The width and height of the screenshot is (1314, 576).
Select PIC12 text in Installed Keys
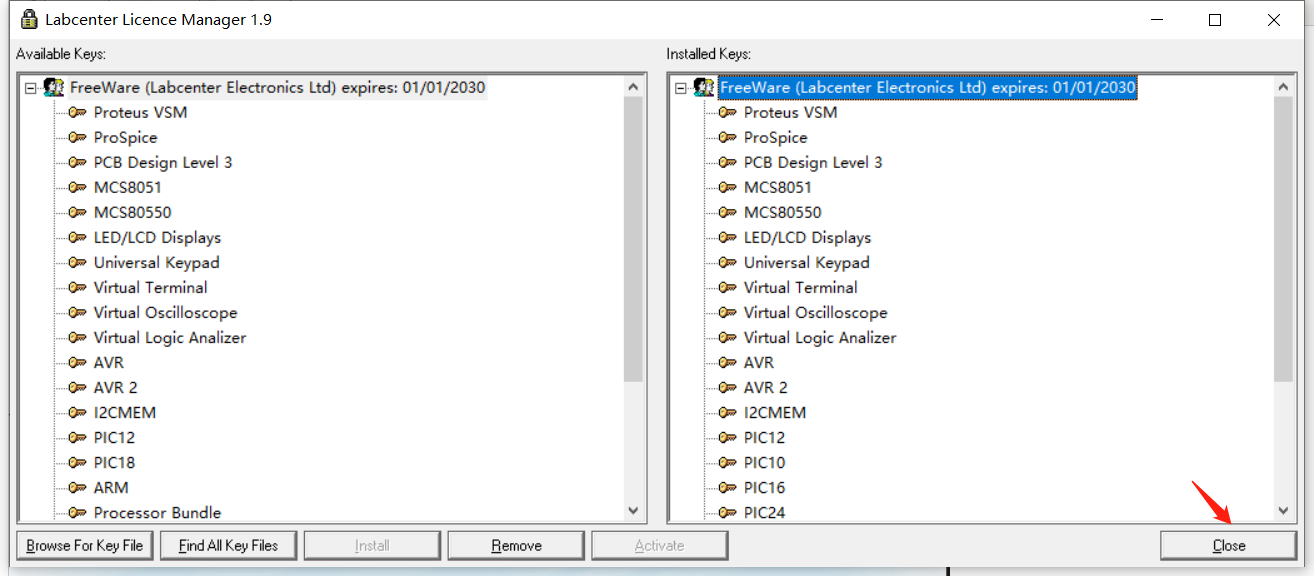pyautogui.click(x=764, y=437)
